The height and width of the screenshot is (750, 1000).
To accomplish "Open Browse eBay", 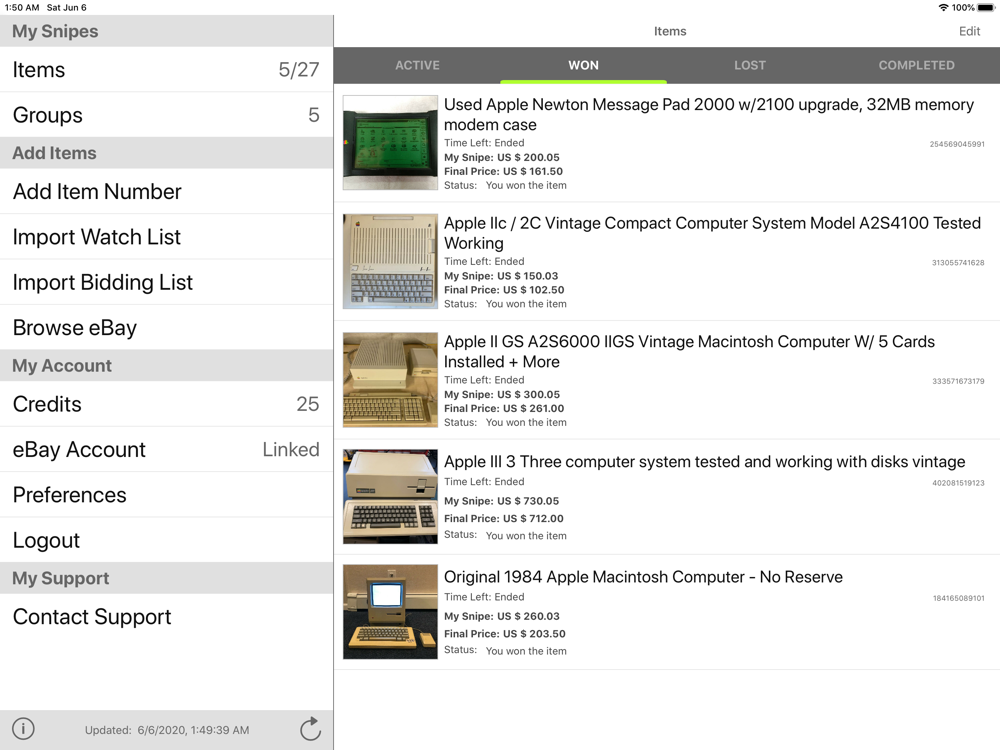I will click(166, 327).
